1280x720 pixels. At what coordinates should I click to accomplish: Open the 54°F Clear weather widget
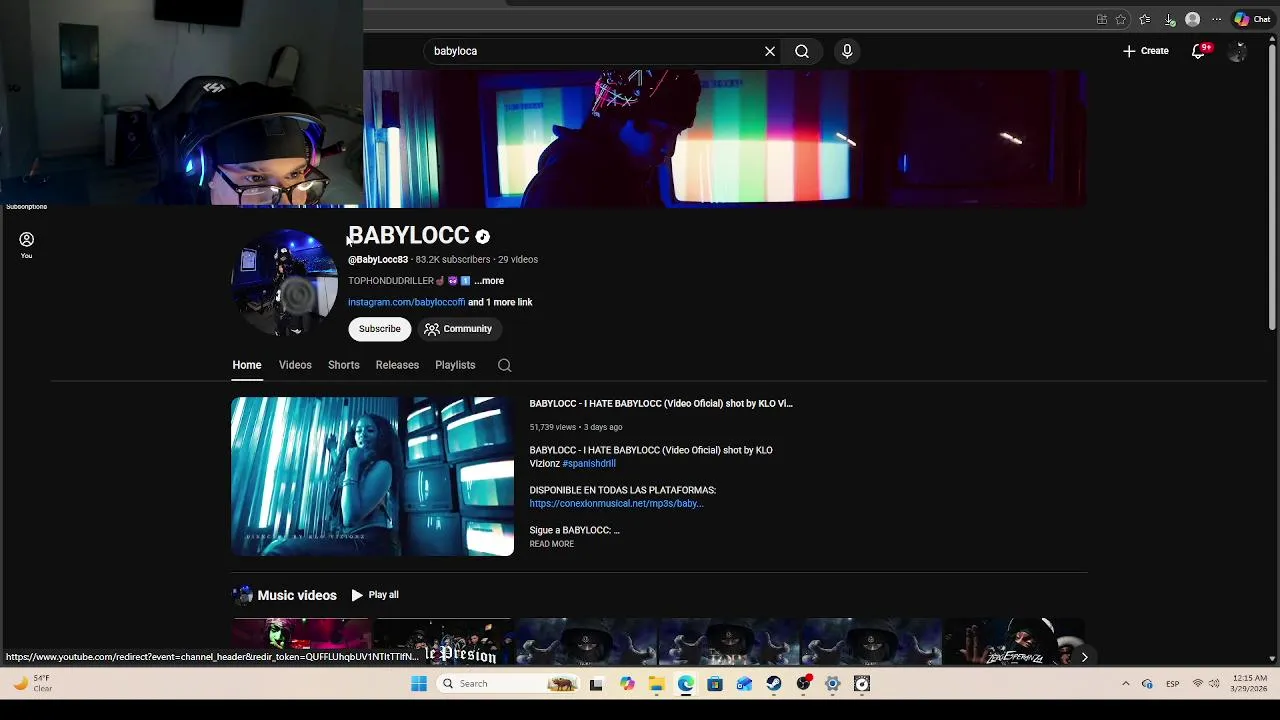(x=32, y=684)
